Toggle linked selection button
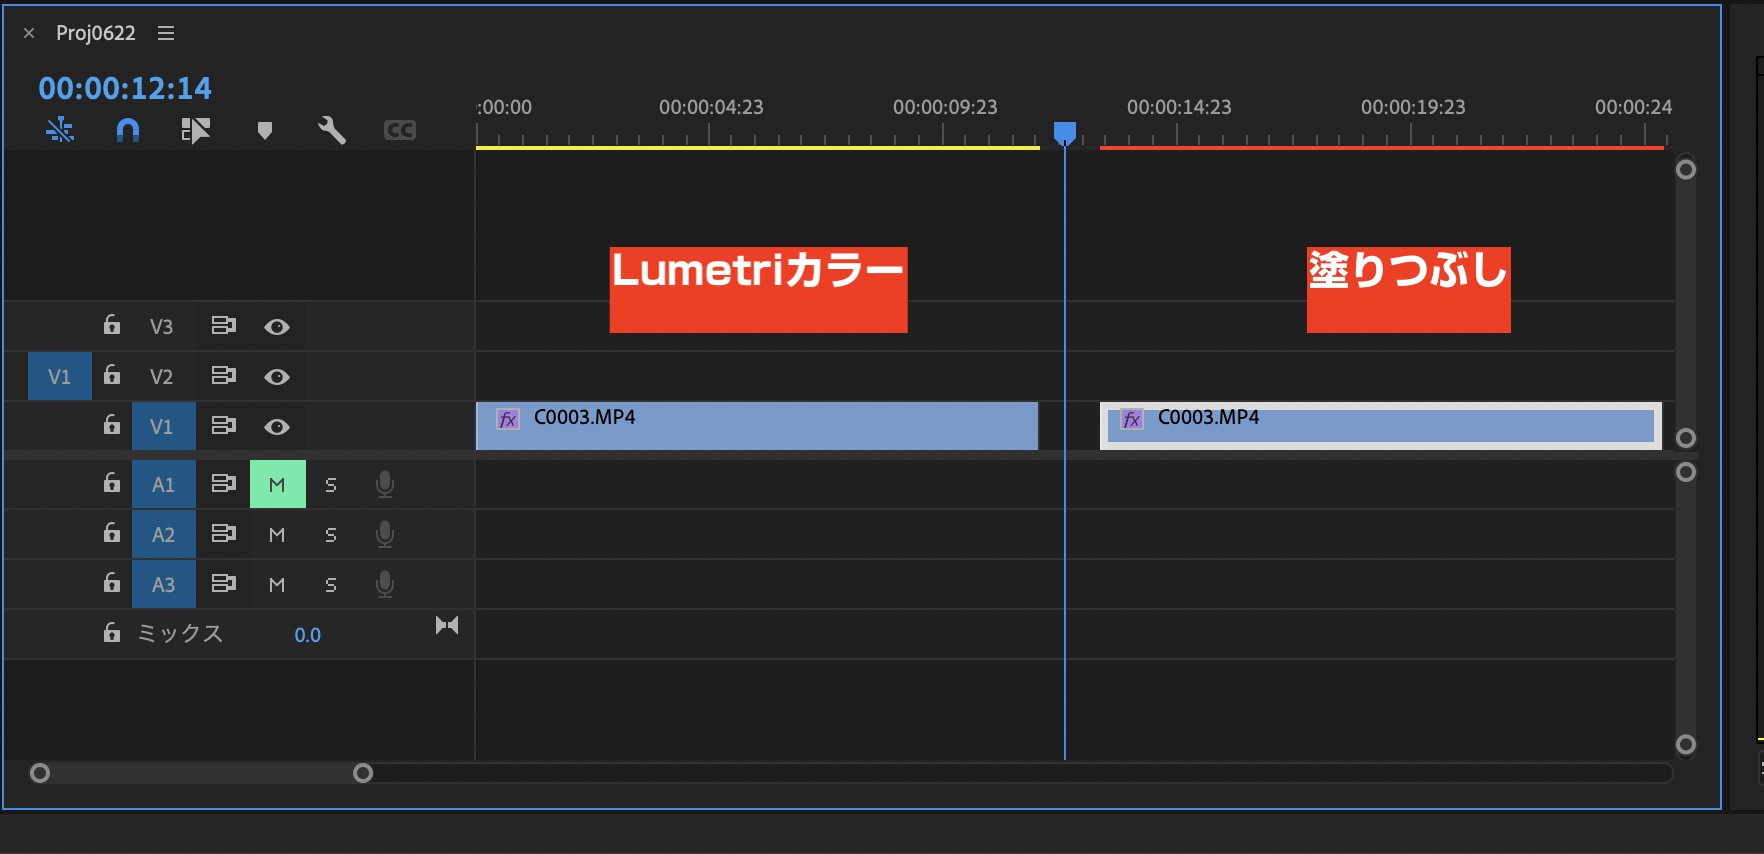Image resolution: width=1764 pixels, height=854 pixels. (195, 130)
